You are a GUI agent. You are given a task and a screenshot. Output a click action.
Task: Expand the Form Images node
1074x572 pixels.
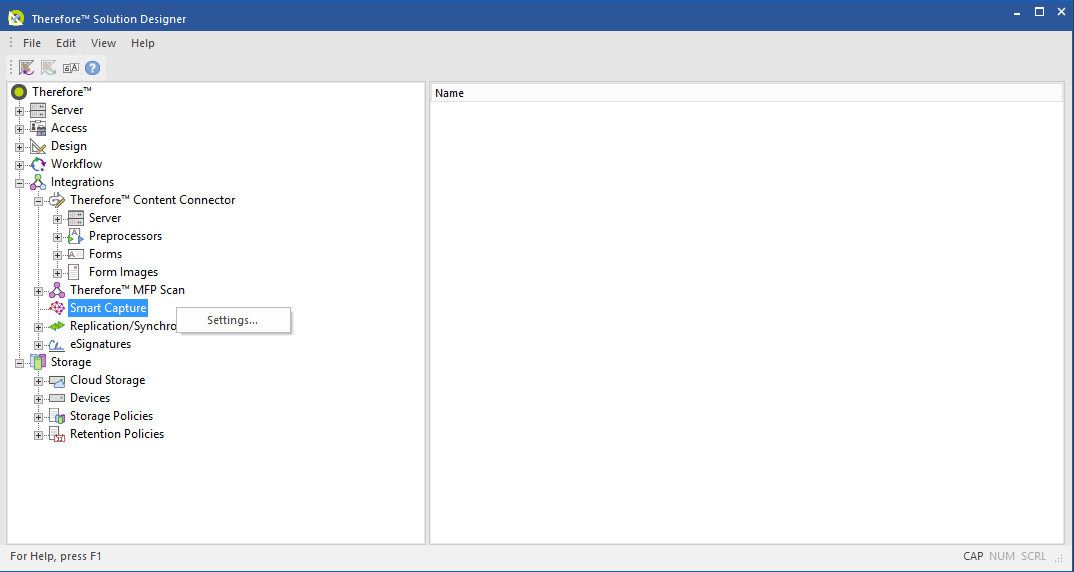(x=58, y=273)
